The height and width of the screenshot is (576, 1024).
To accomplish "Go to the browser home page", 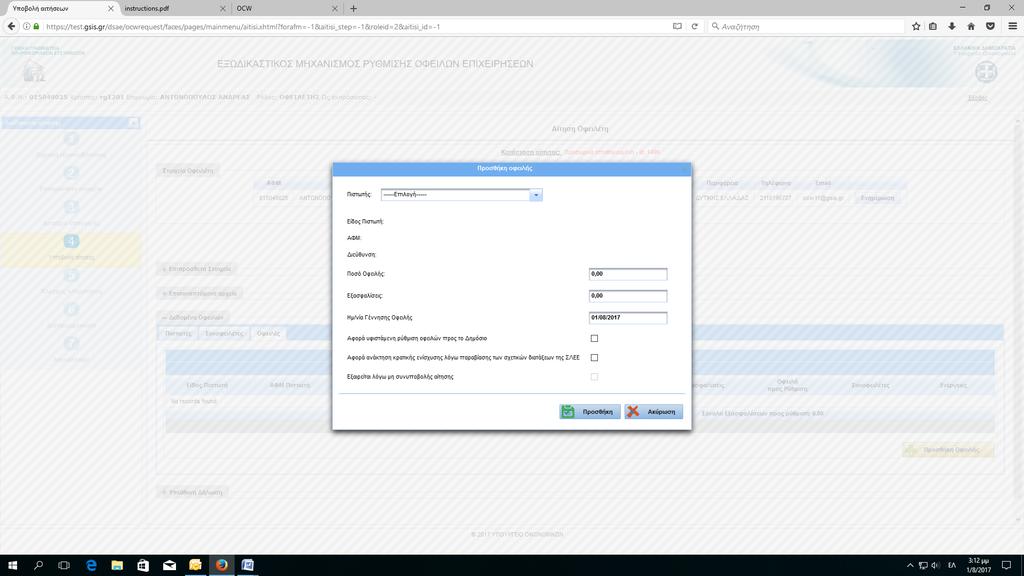I will pos(971,26).
